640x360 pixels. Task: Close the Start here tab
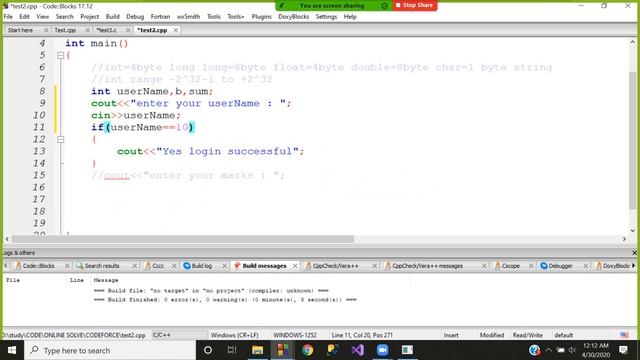46,30
